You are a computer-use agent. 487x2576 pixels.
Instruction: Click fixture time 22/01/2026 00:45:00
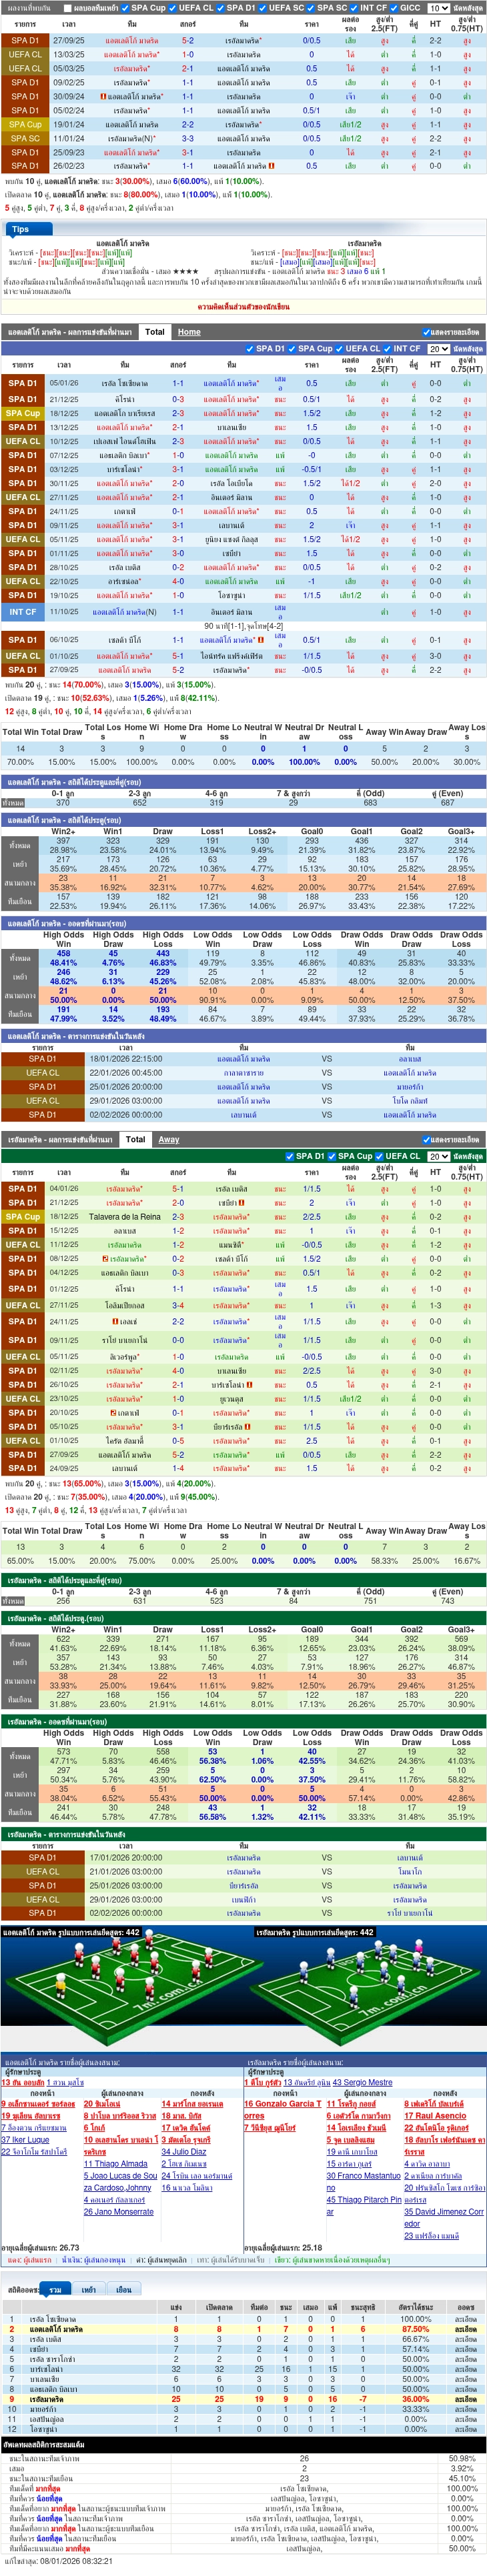[x=126, y=1072]
